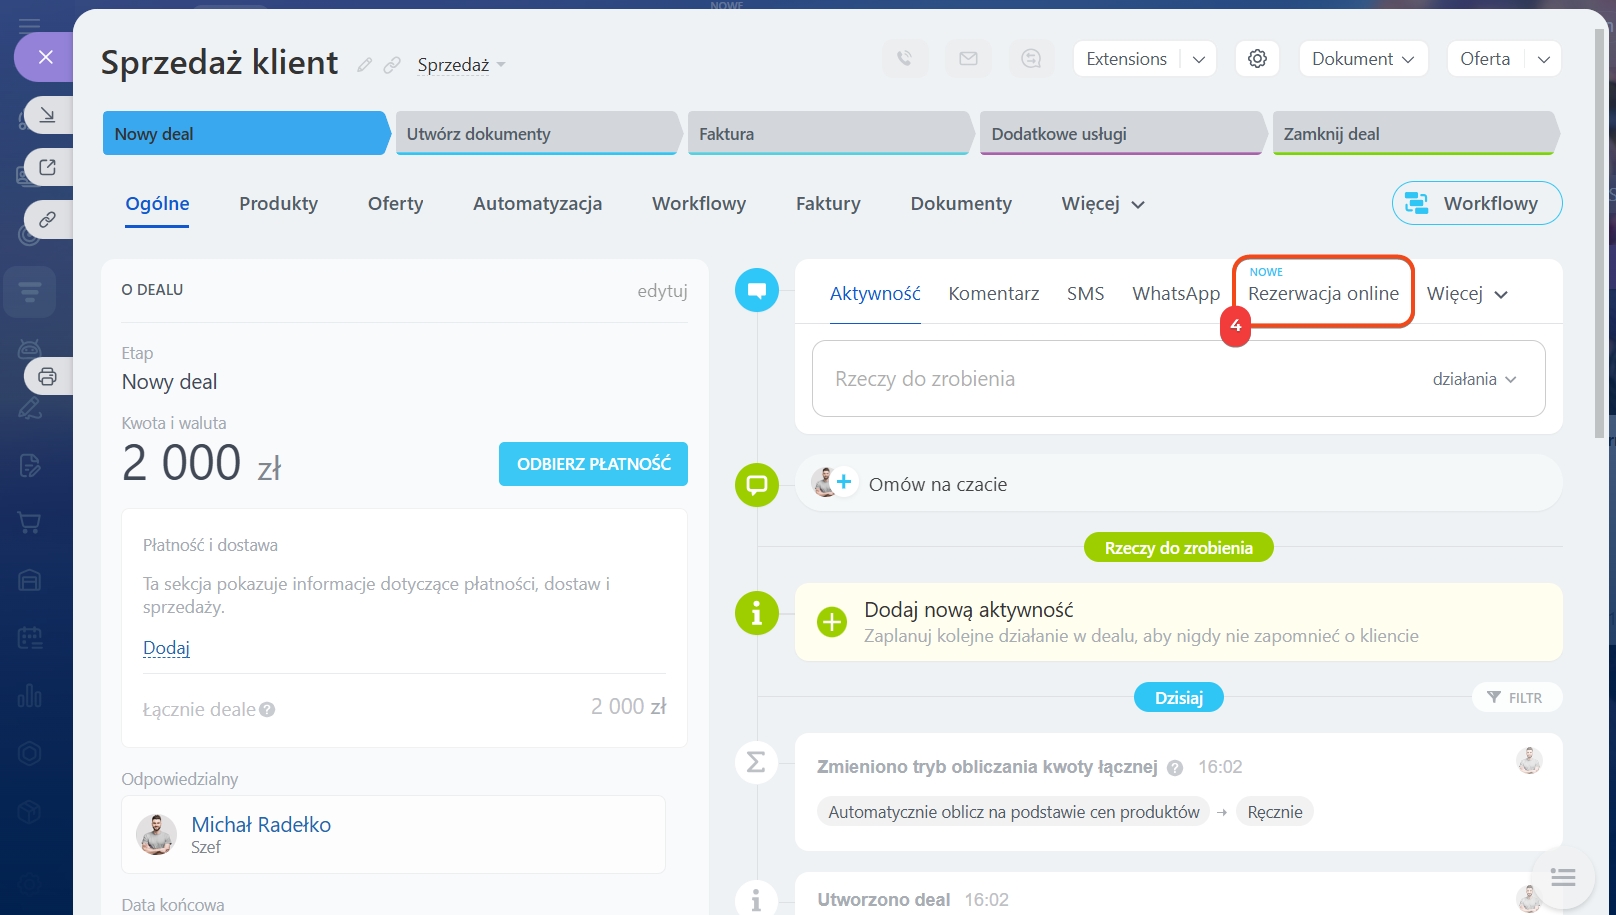Click green plus icon to add new activity

(831, 622)
